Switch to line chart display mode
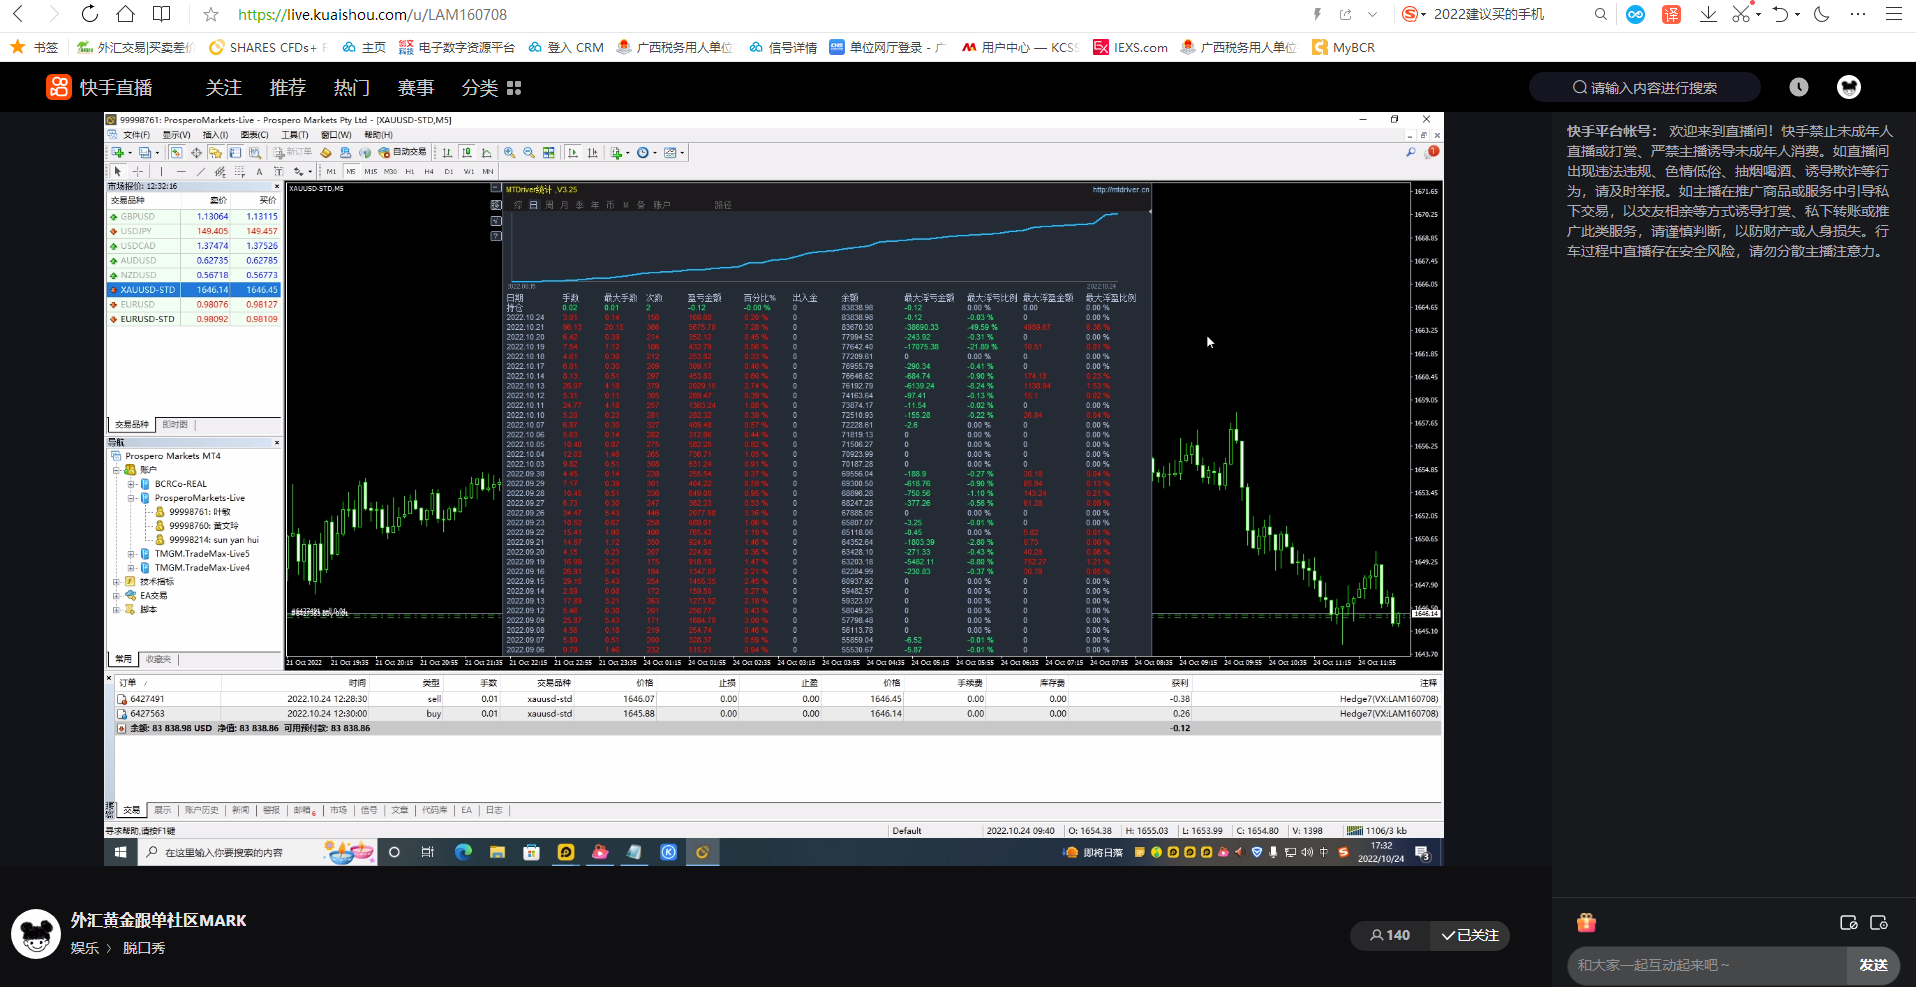This screenshot has width=1916, height=987. (x=487, y=153)
